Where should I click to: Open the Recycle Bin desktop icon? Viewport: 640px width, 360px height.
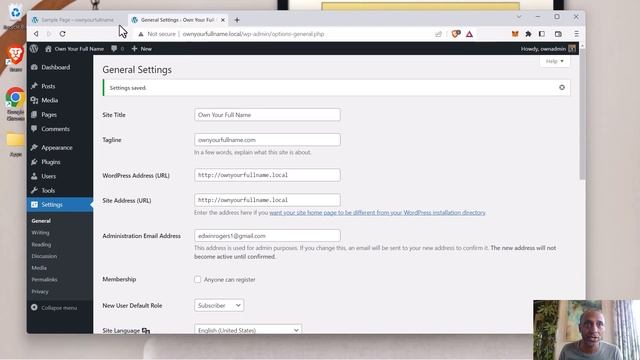15,16
